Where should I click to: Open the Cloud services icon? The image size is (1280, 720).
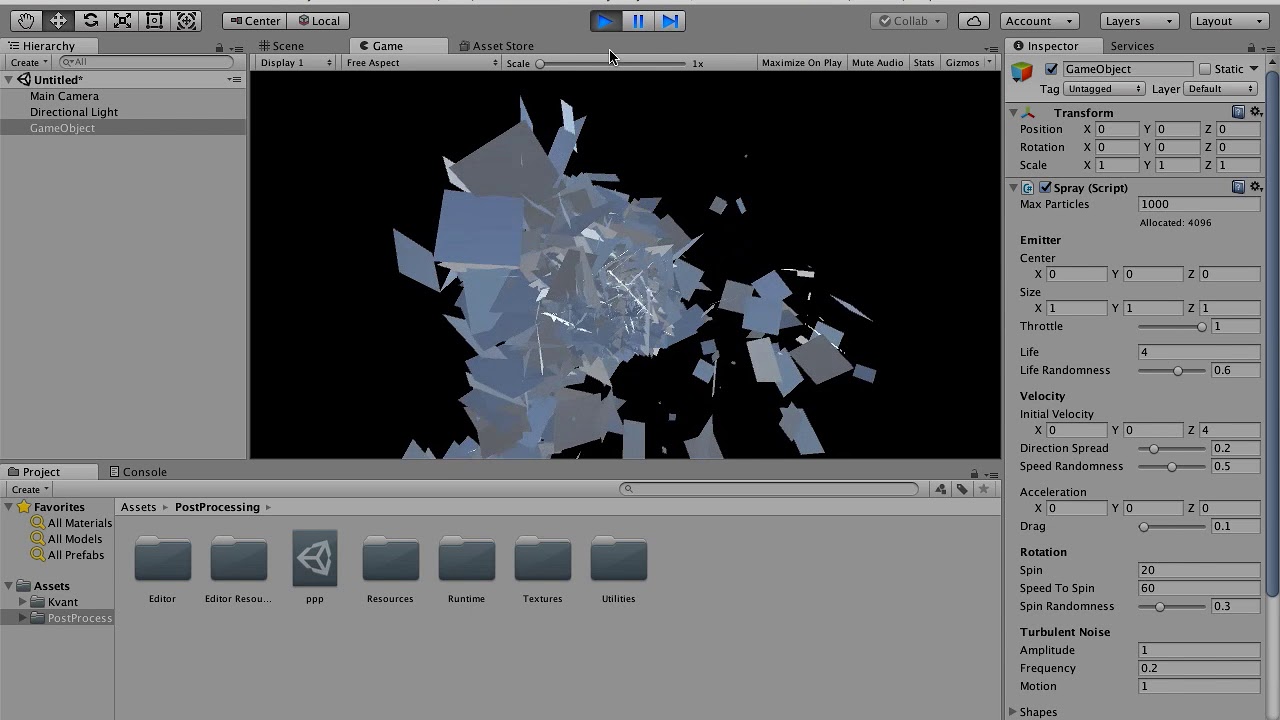click(974, 20)
